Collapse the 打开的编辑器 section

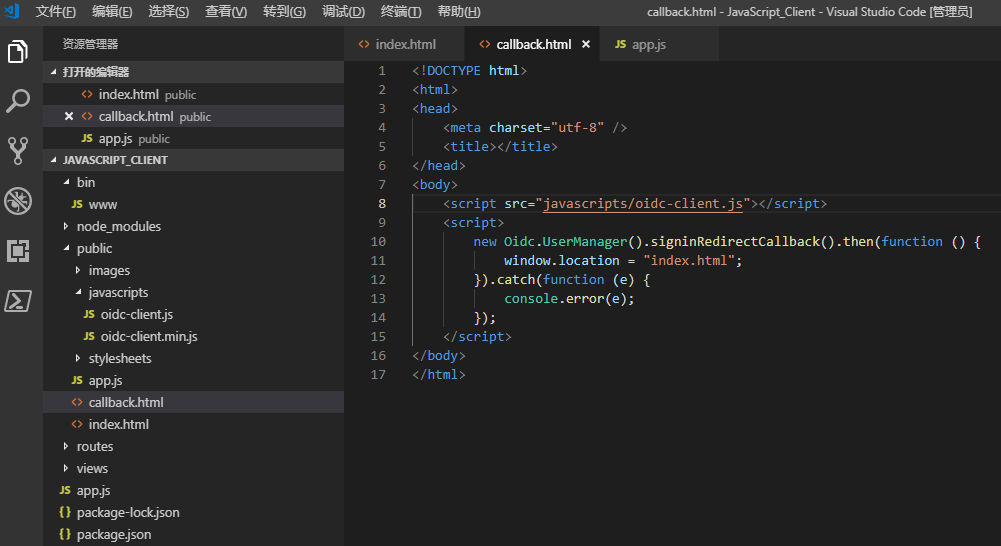click(95, 72)
